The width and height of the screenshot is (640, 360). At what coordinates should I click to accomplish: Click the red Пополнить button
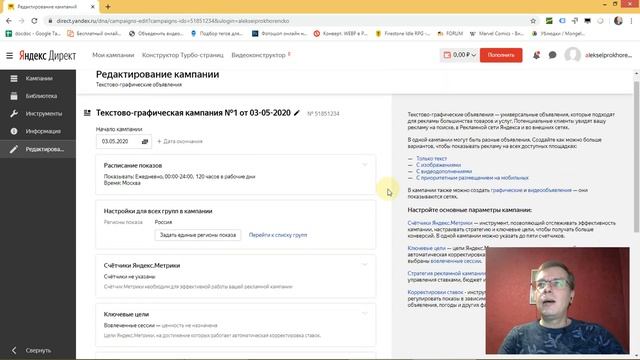501,55
